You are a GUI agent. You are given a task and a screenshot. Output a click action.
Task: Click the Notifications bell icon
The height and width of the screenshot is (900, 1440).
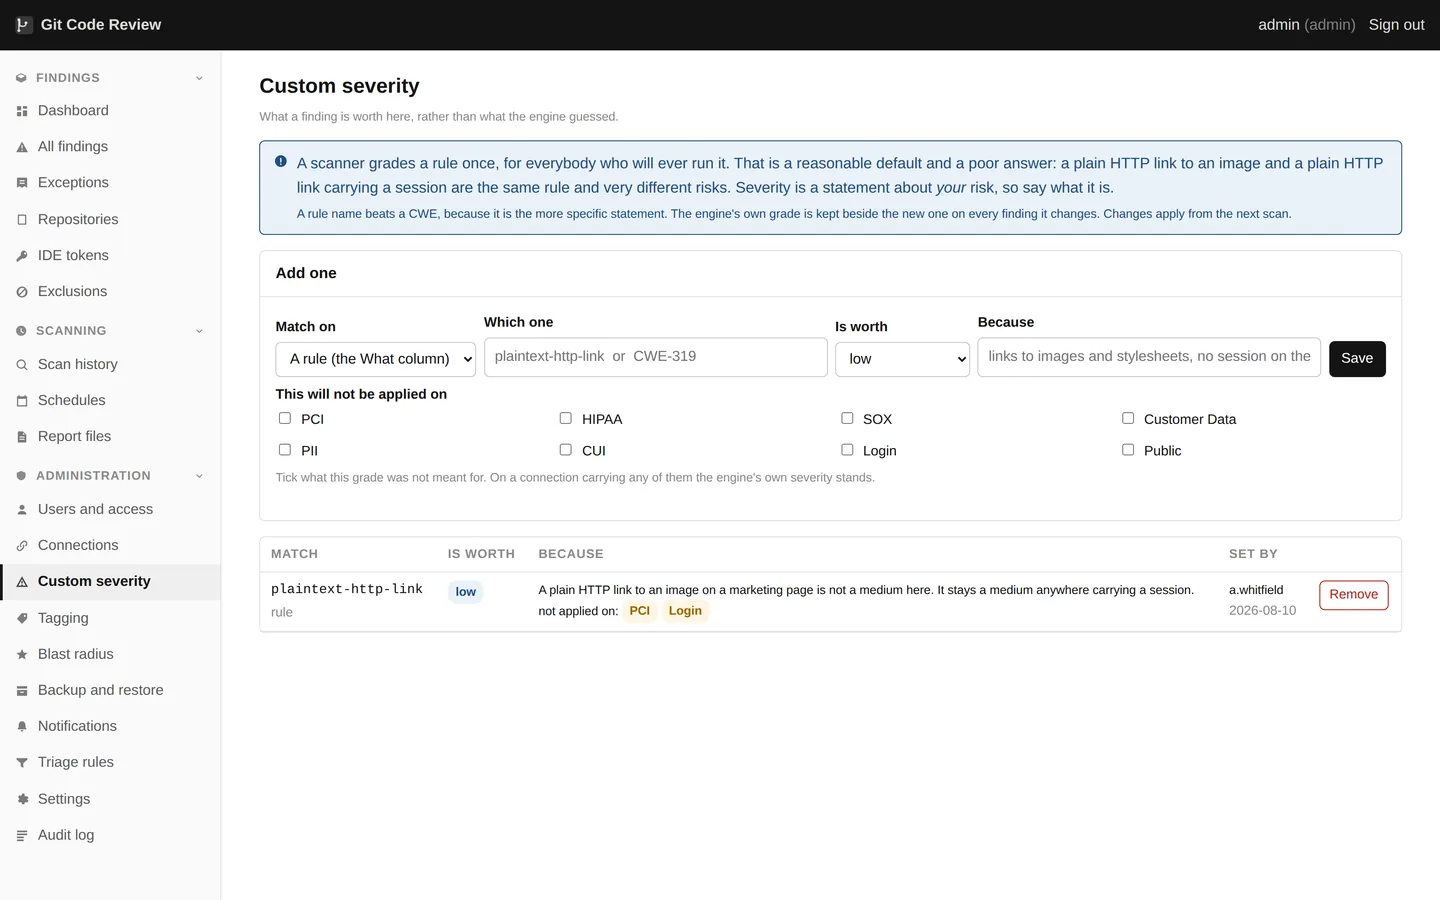22,727
